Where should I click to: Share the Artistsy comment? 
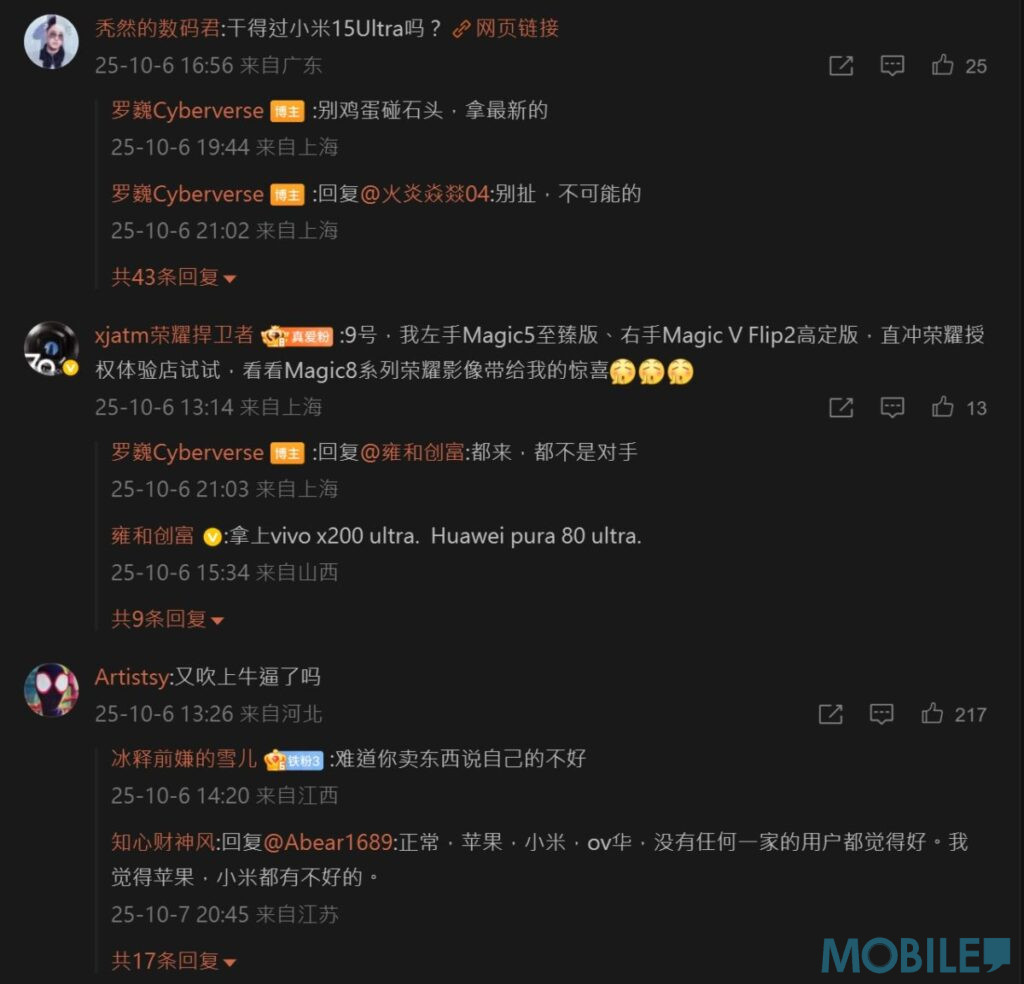pos(831,714)
